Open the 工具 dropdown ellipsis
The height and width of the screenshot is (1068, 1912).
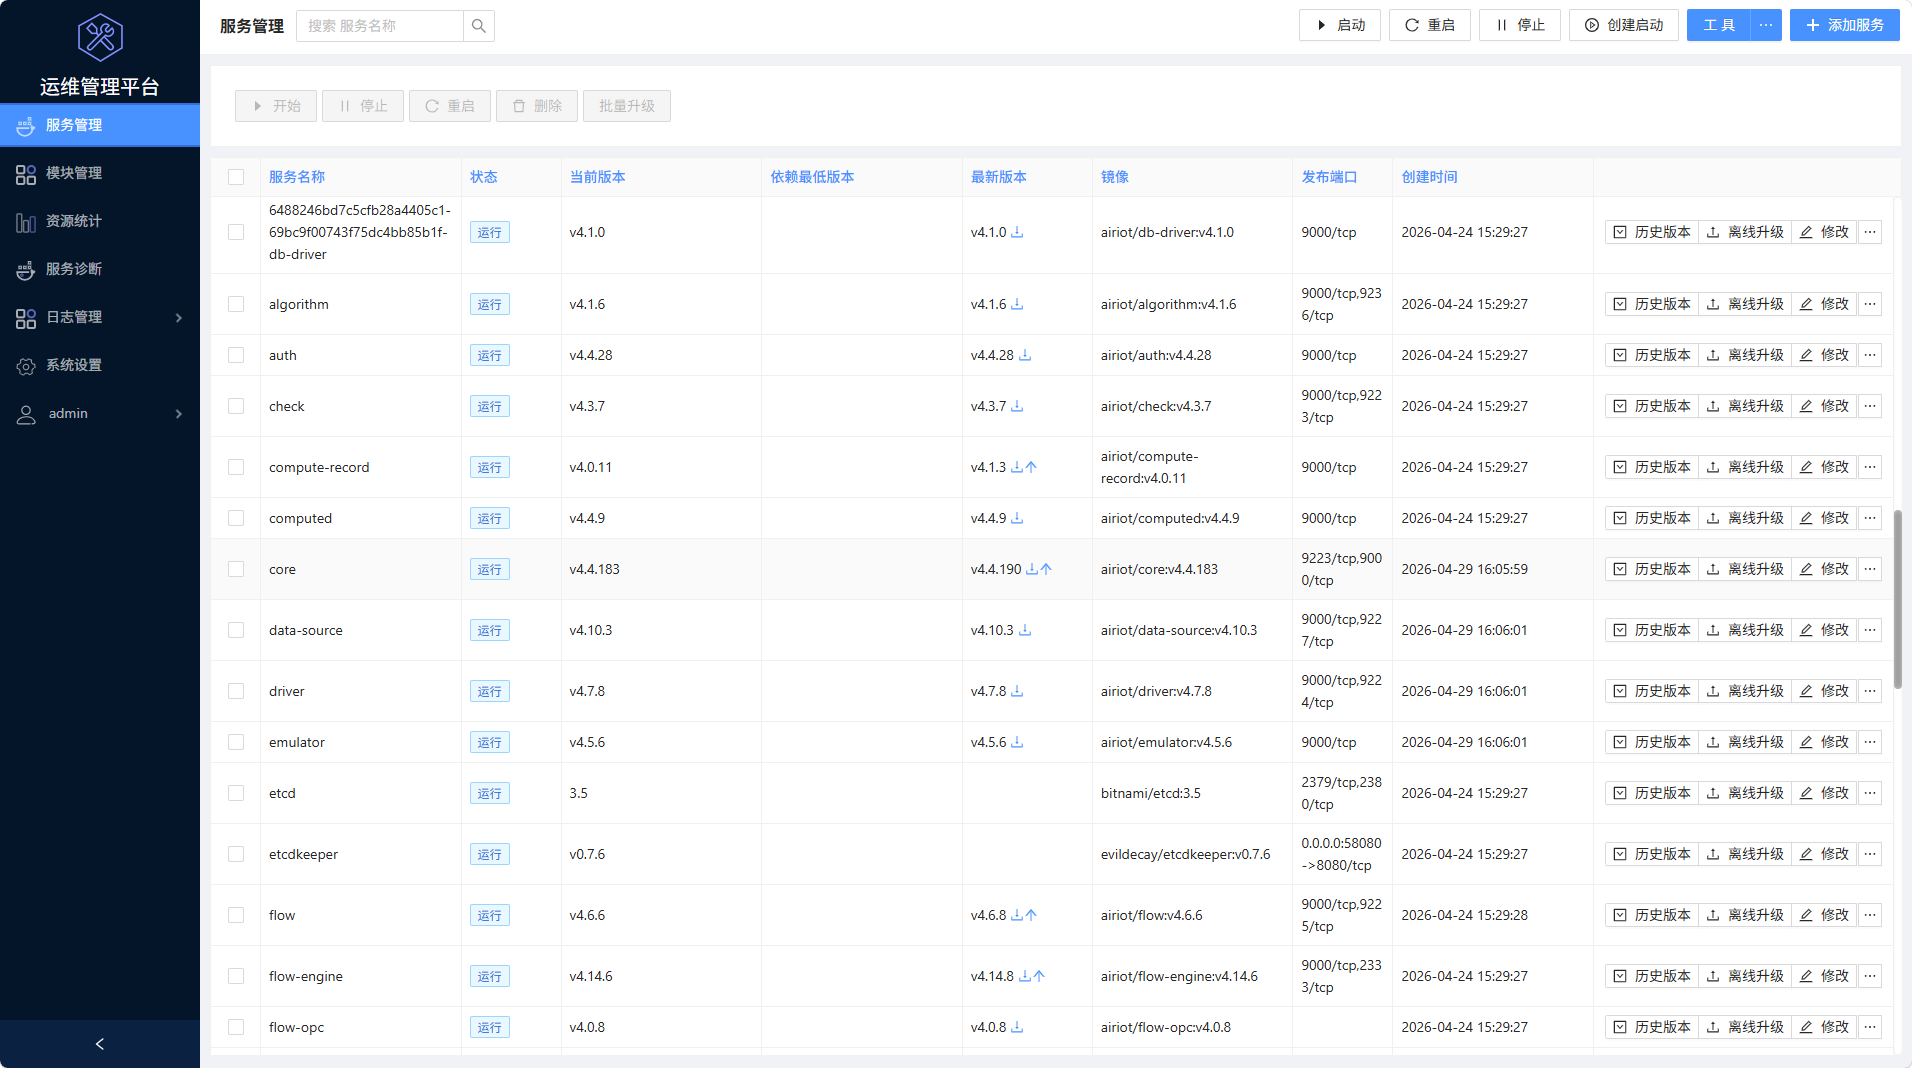pyautogui.click(x=1766, y=25)
